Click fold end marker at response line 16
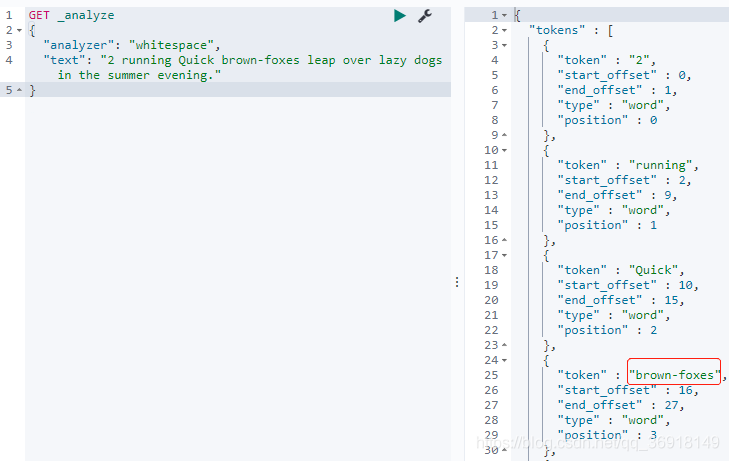This screenshot has width=729, height=461. click(504, 240)
